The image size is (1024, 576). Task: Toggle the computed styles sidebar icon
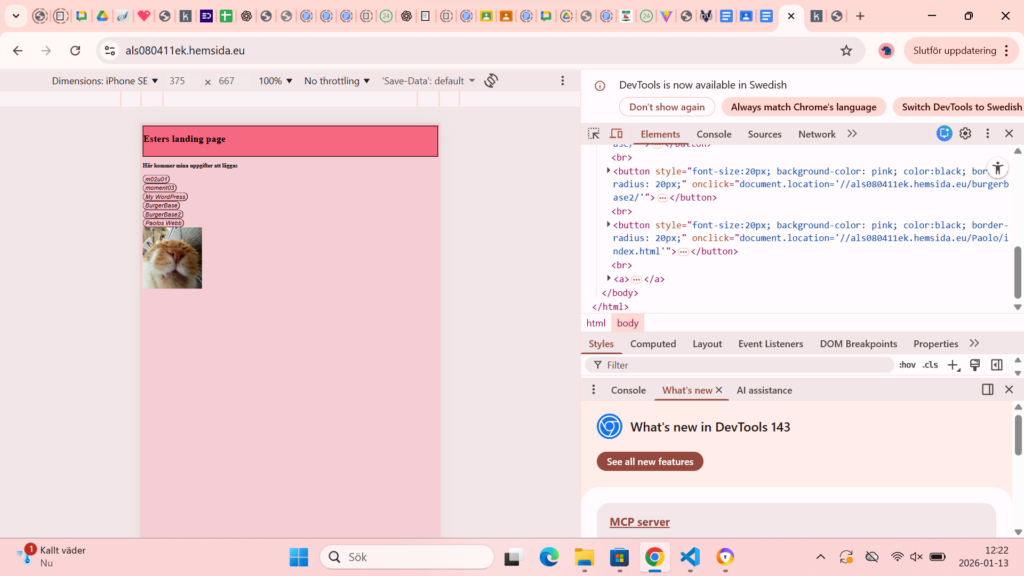pyautogui.click(x=996, y=365)
